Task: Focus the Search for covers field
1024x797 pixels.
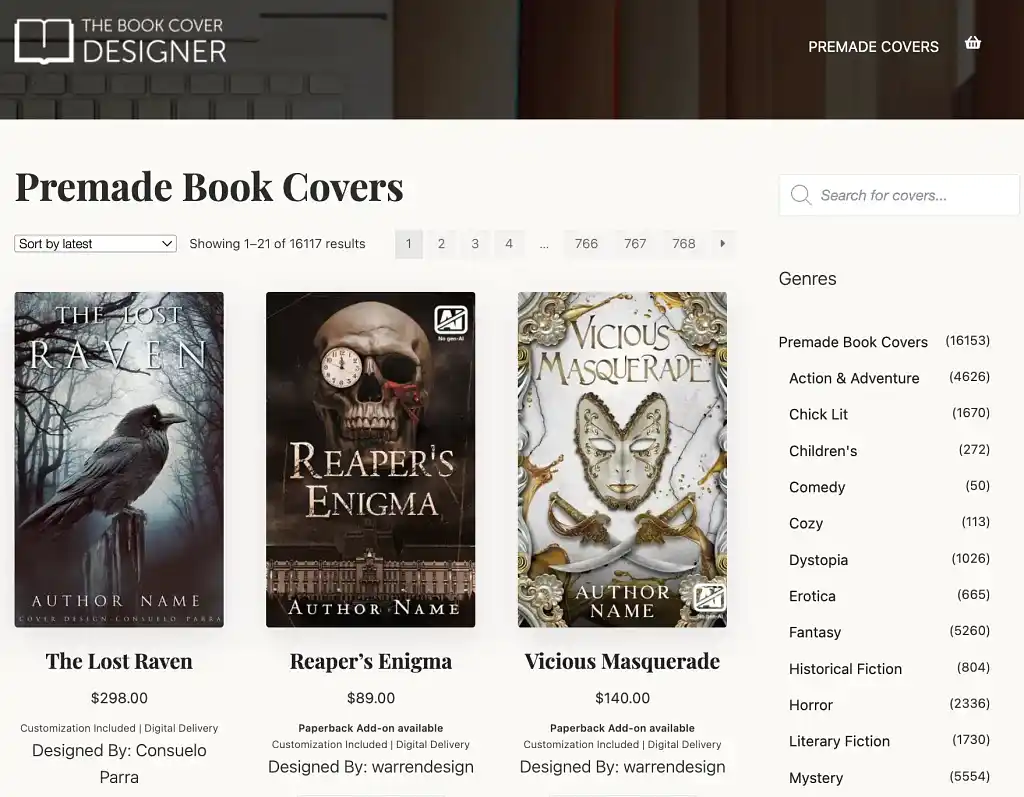Action: pyautogui.click(x=899, y=195)
